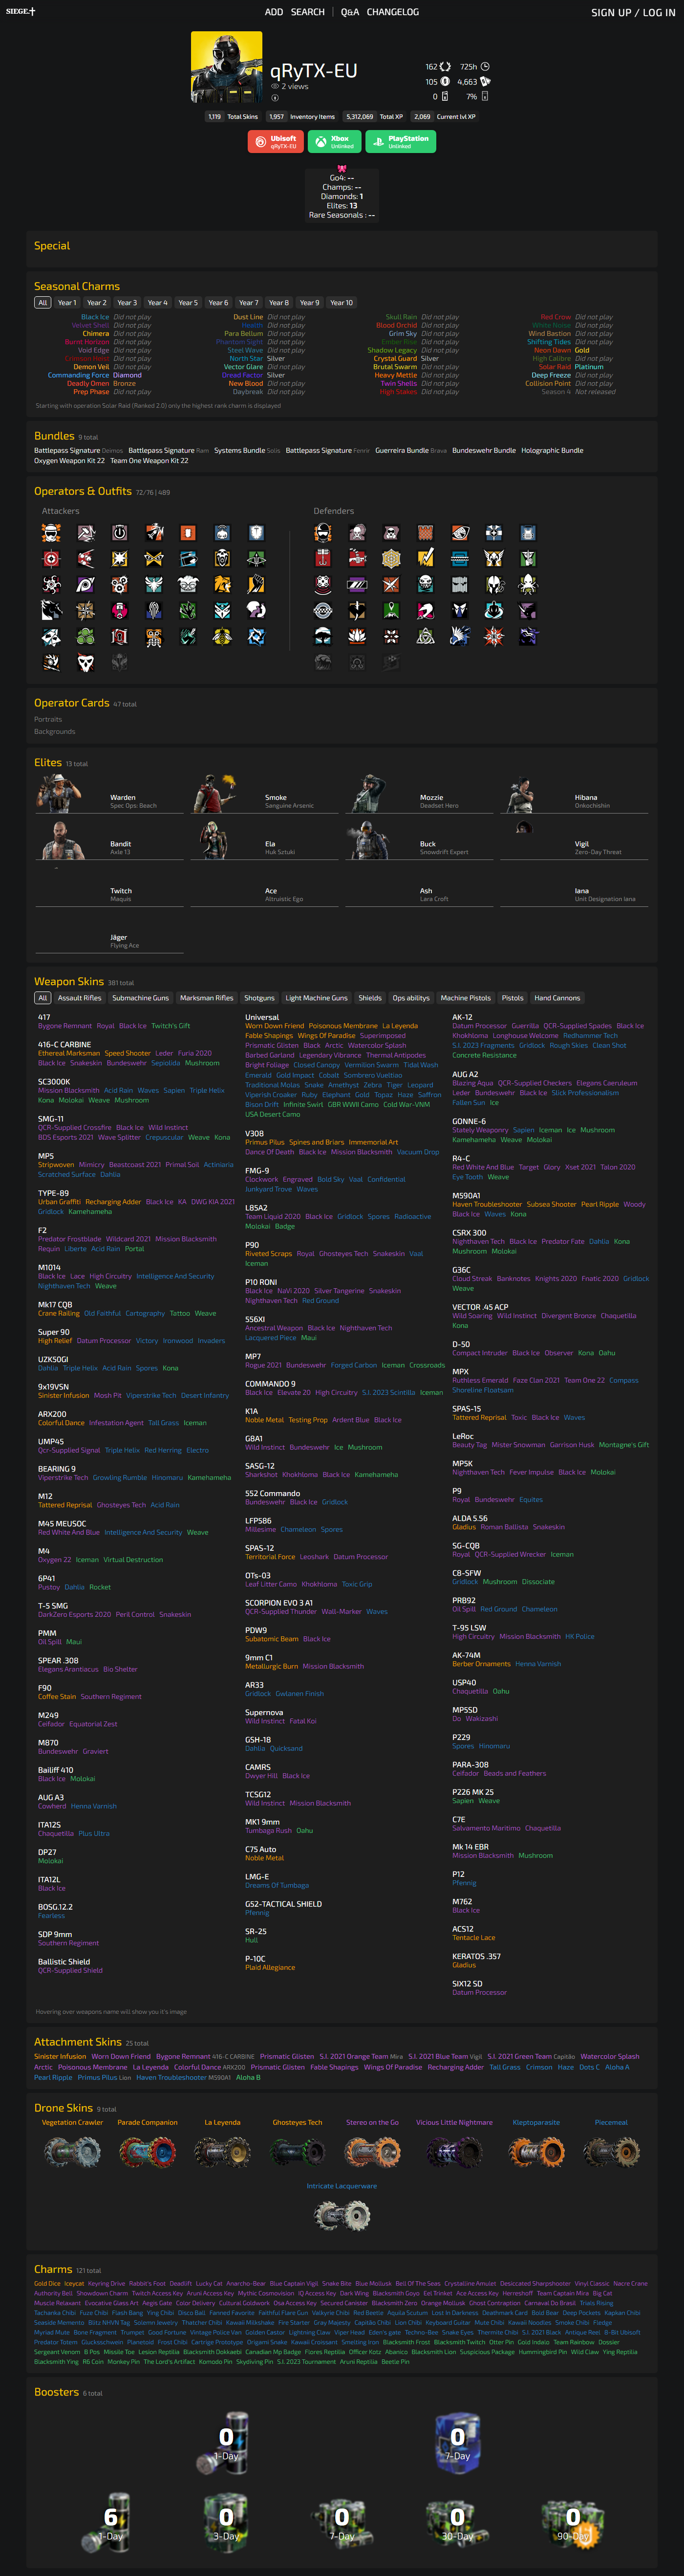The width and height of the screenshot is (684, 2576).
Task: Filter seasonal charms by Year 10
Action: (342, 303)
